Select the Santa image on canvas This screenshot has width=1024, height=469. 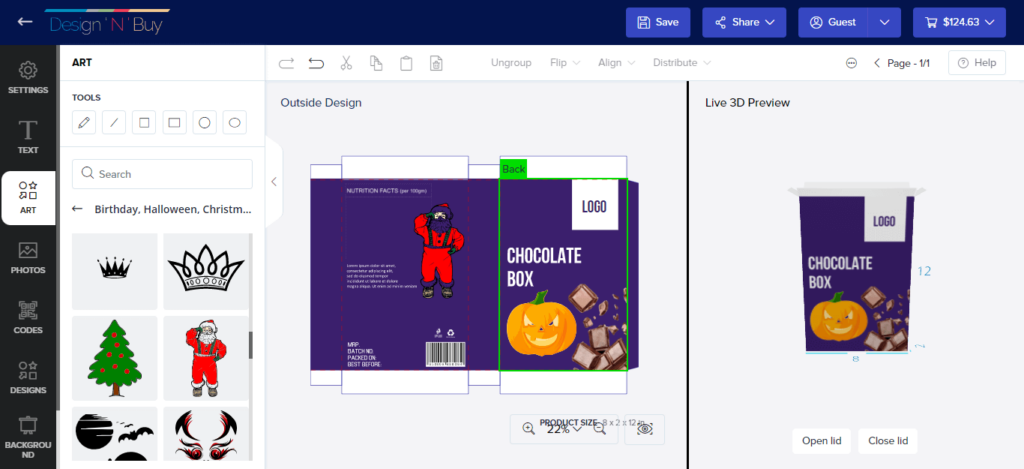[439, 251]
